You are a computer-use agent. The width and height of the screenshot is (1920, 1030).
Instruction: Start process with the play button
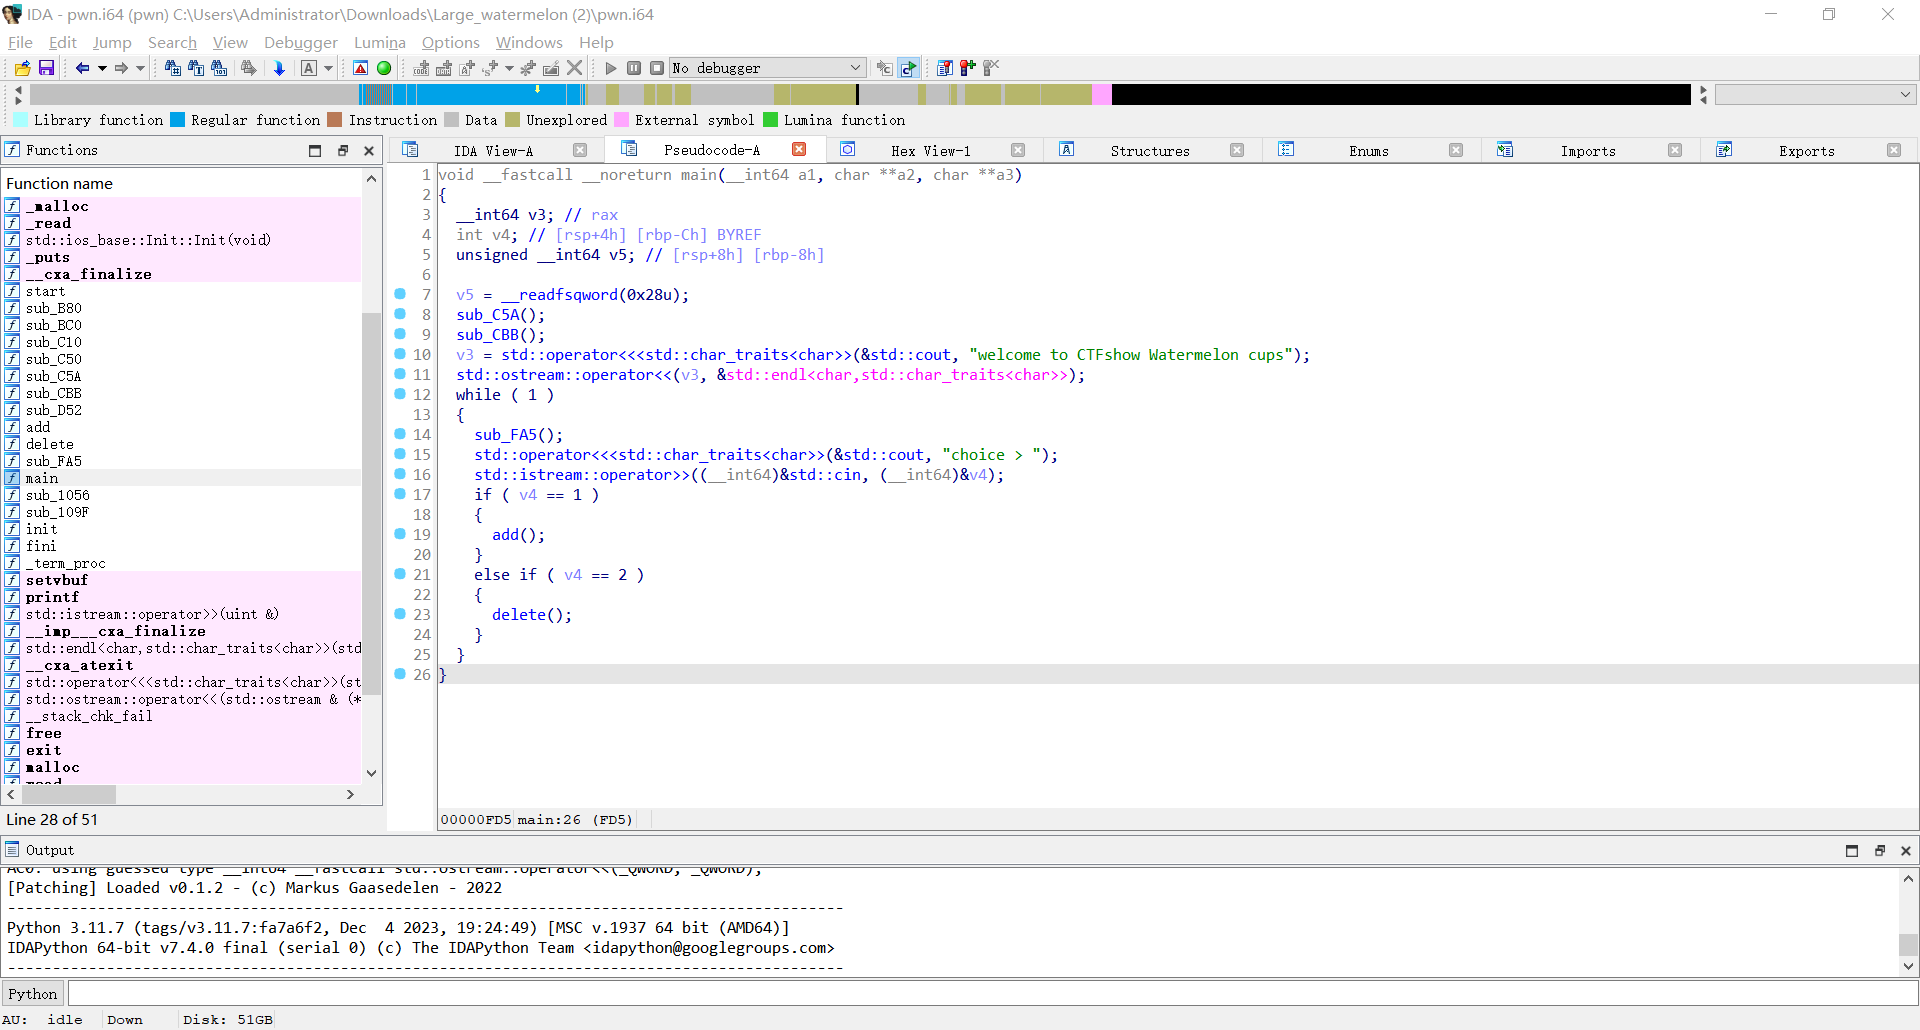[x=611, y=68]
